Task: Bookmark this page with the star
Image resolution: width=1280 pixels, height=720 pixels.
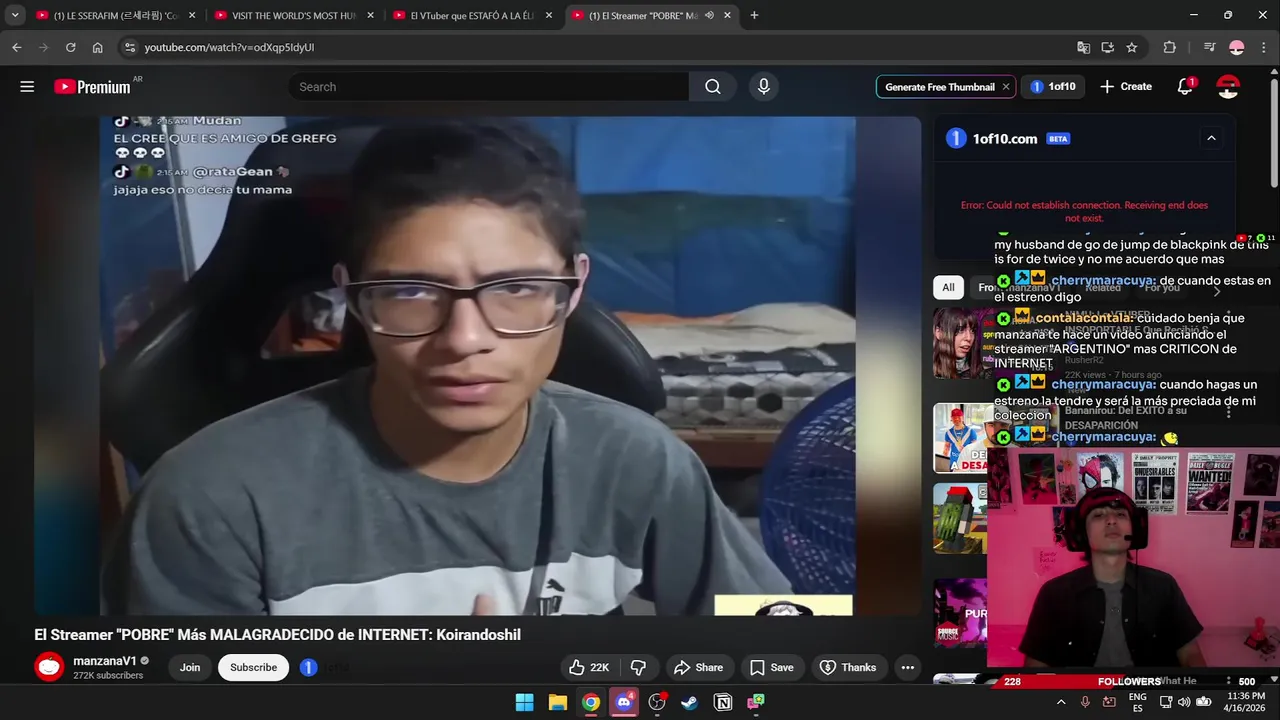Action: (x=1131, y=47)
